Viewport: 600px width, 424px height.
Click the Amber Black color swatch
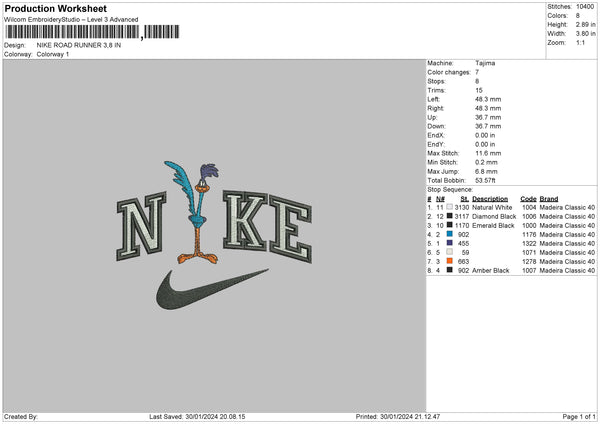click(x=450, y=270)
